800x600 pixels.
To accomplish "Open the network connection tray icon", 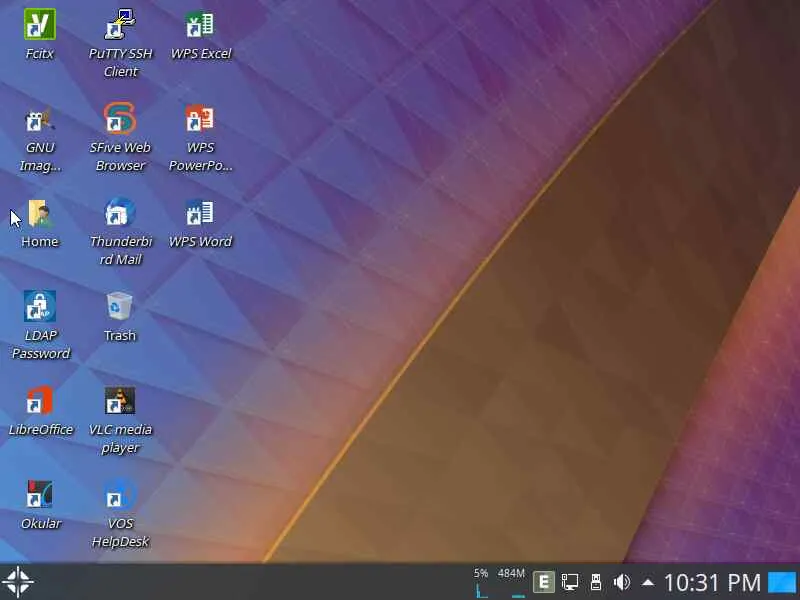I will 570,582.
